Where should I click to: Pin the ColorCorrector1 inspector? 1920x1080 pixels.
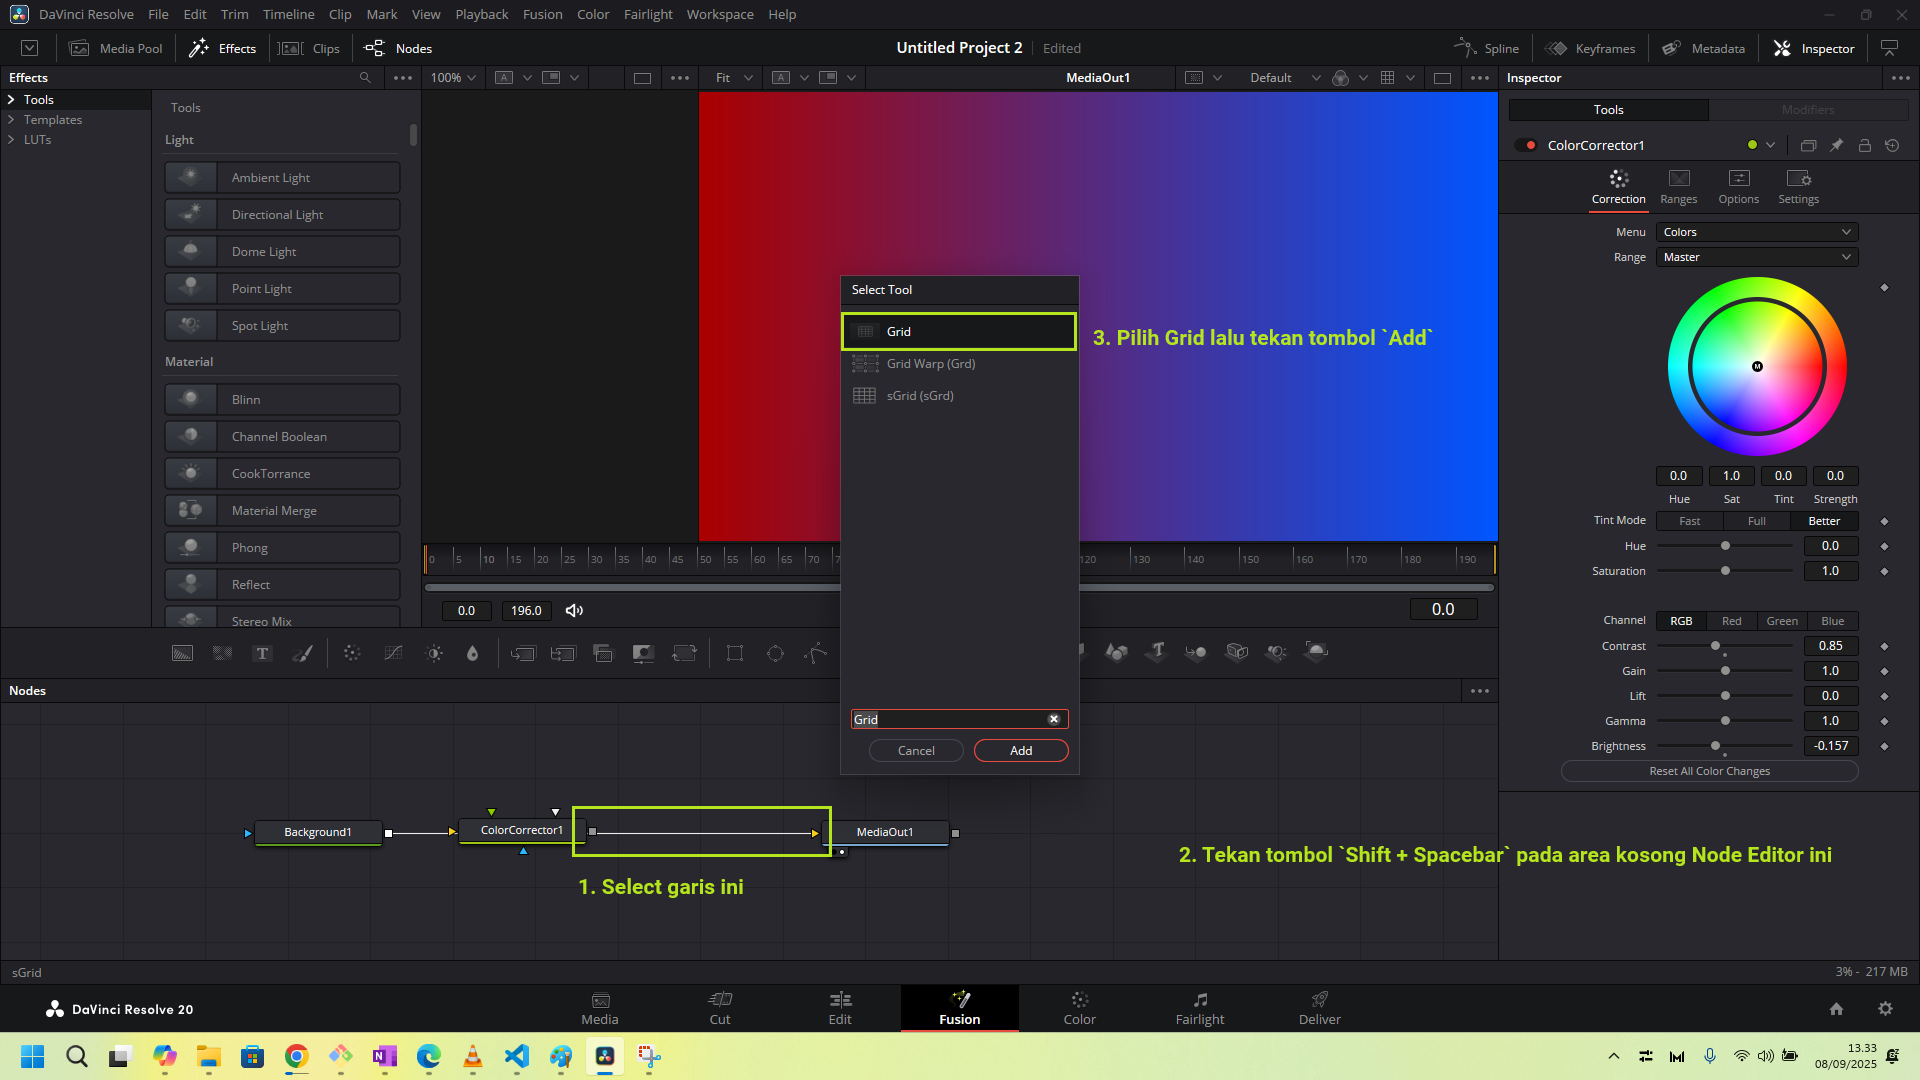pyautogui.click(x=1836, y=145)
